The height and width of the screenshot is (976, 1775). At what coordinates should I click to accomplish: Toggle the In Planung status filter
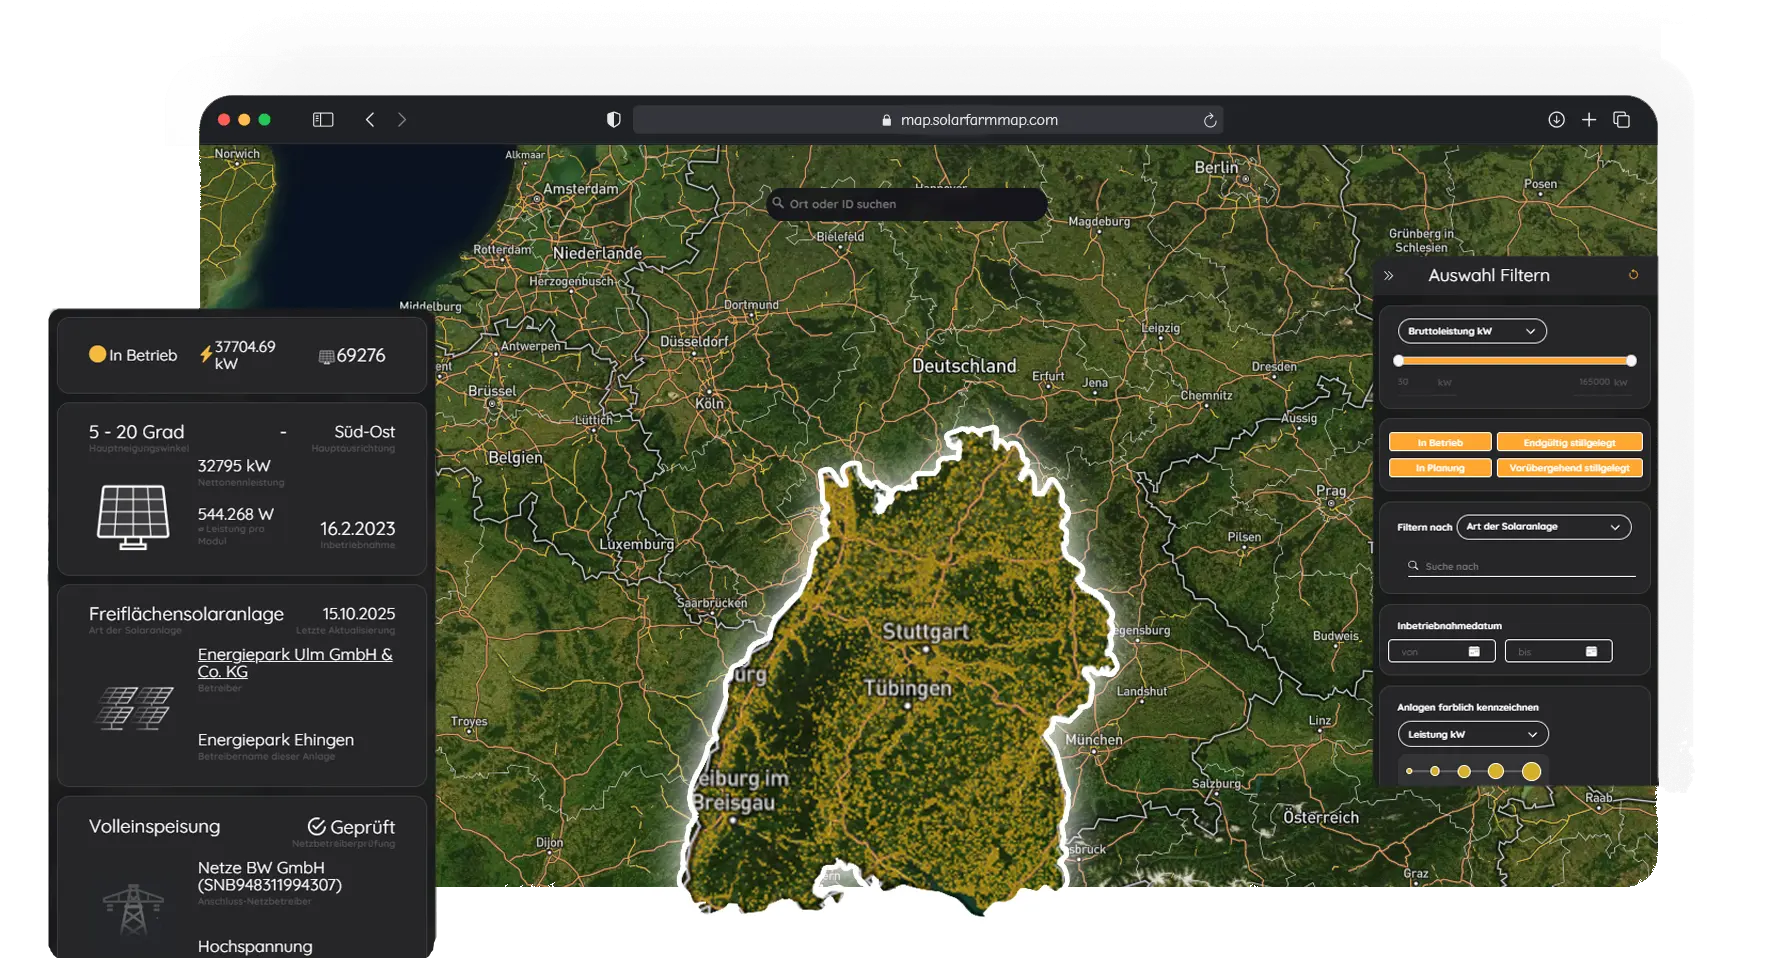point(1440,467)
